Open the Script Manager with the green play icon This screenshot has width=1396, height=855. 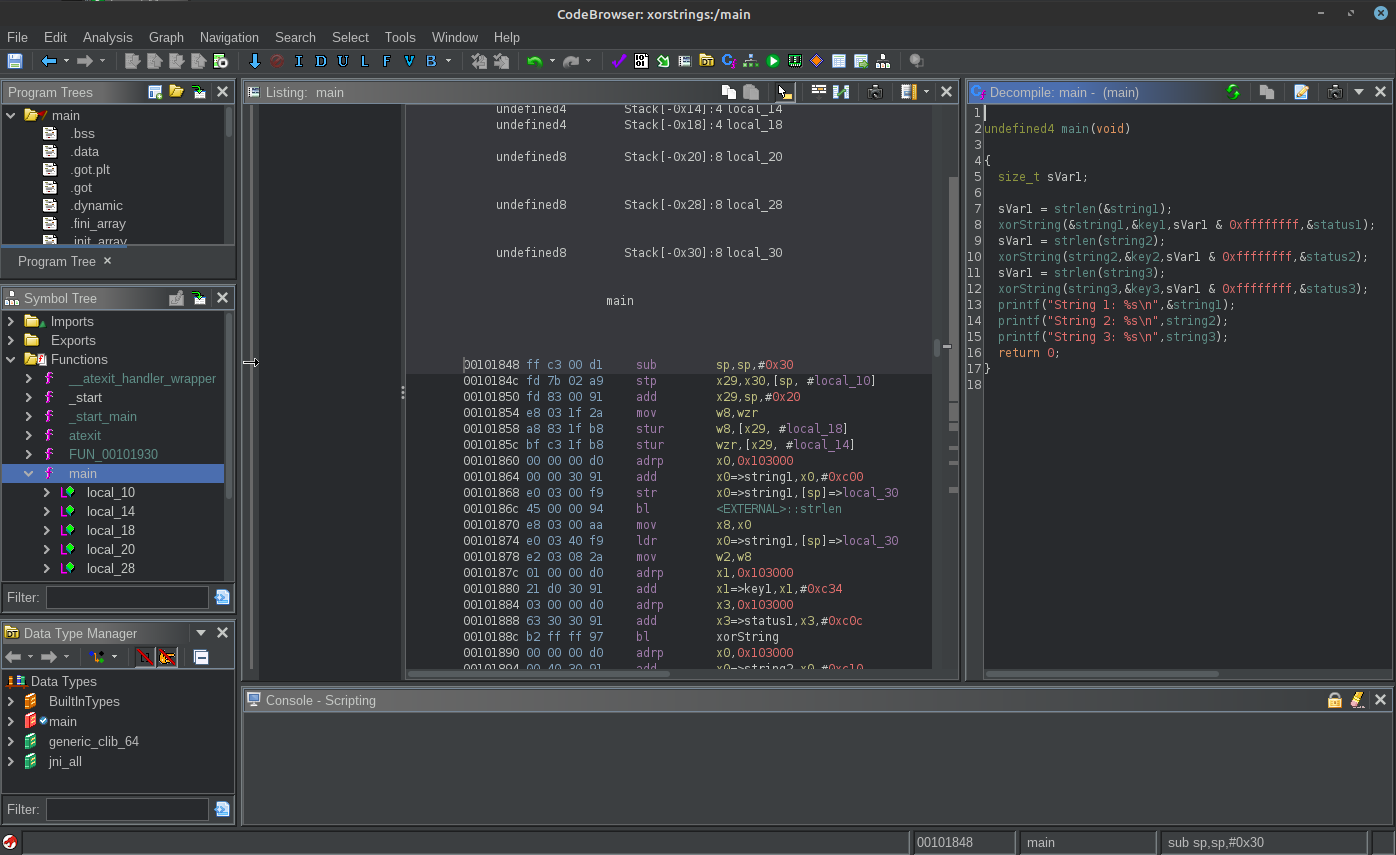click(x=772, y=60)
